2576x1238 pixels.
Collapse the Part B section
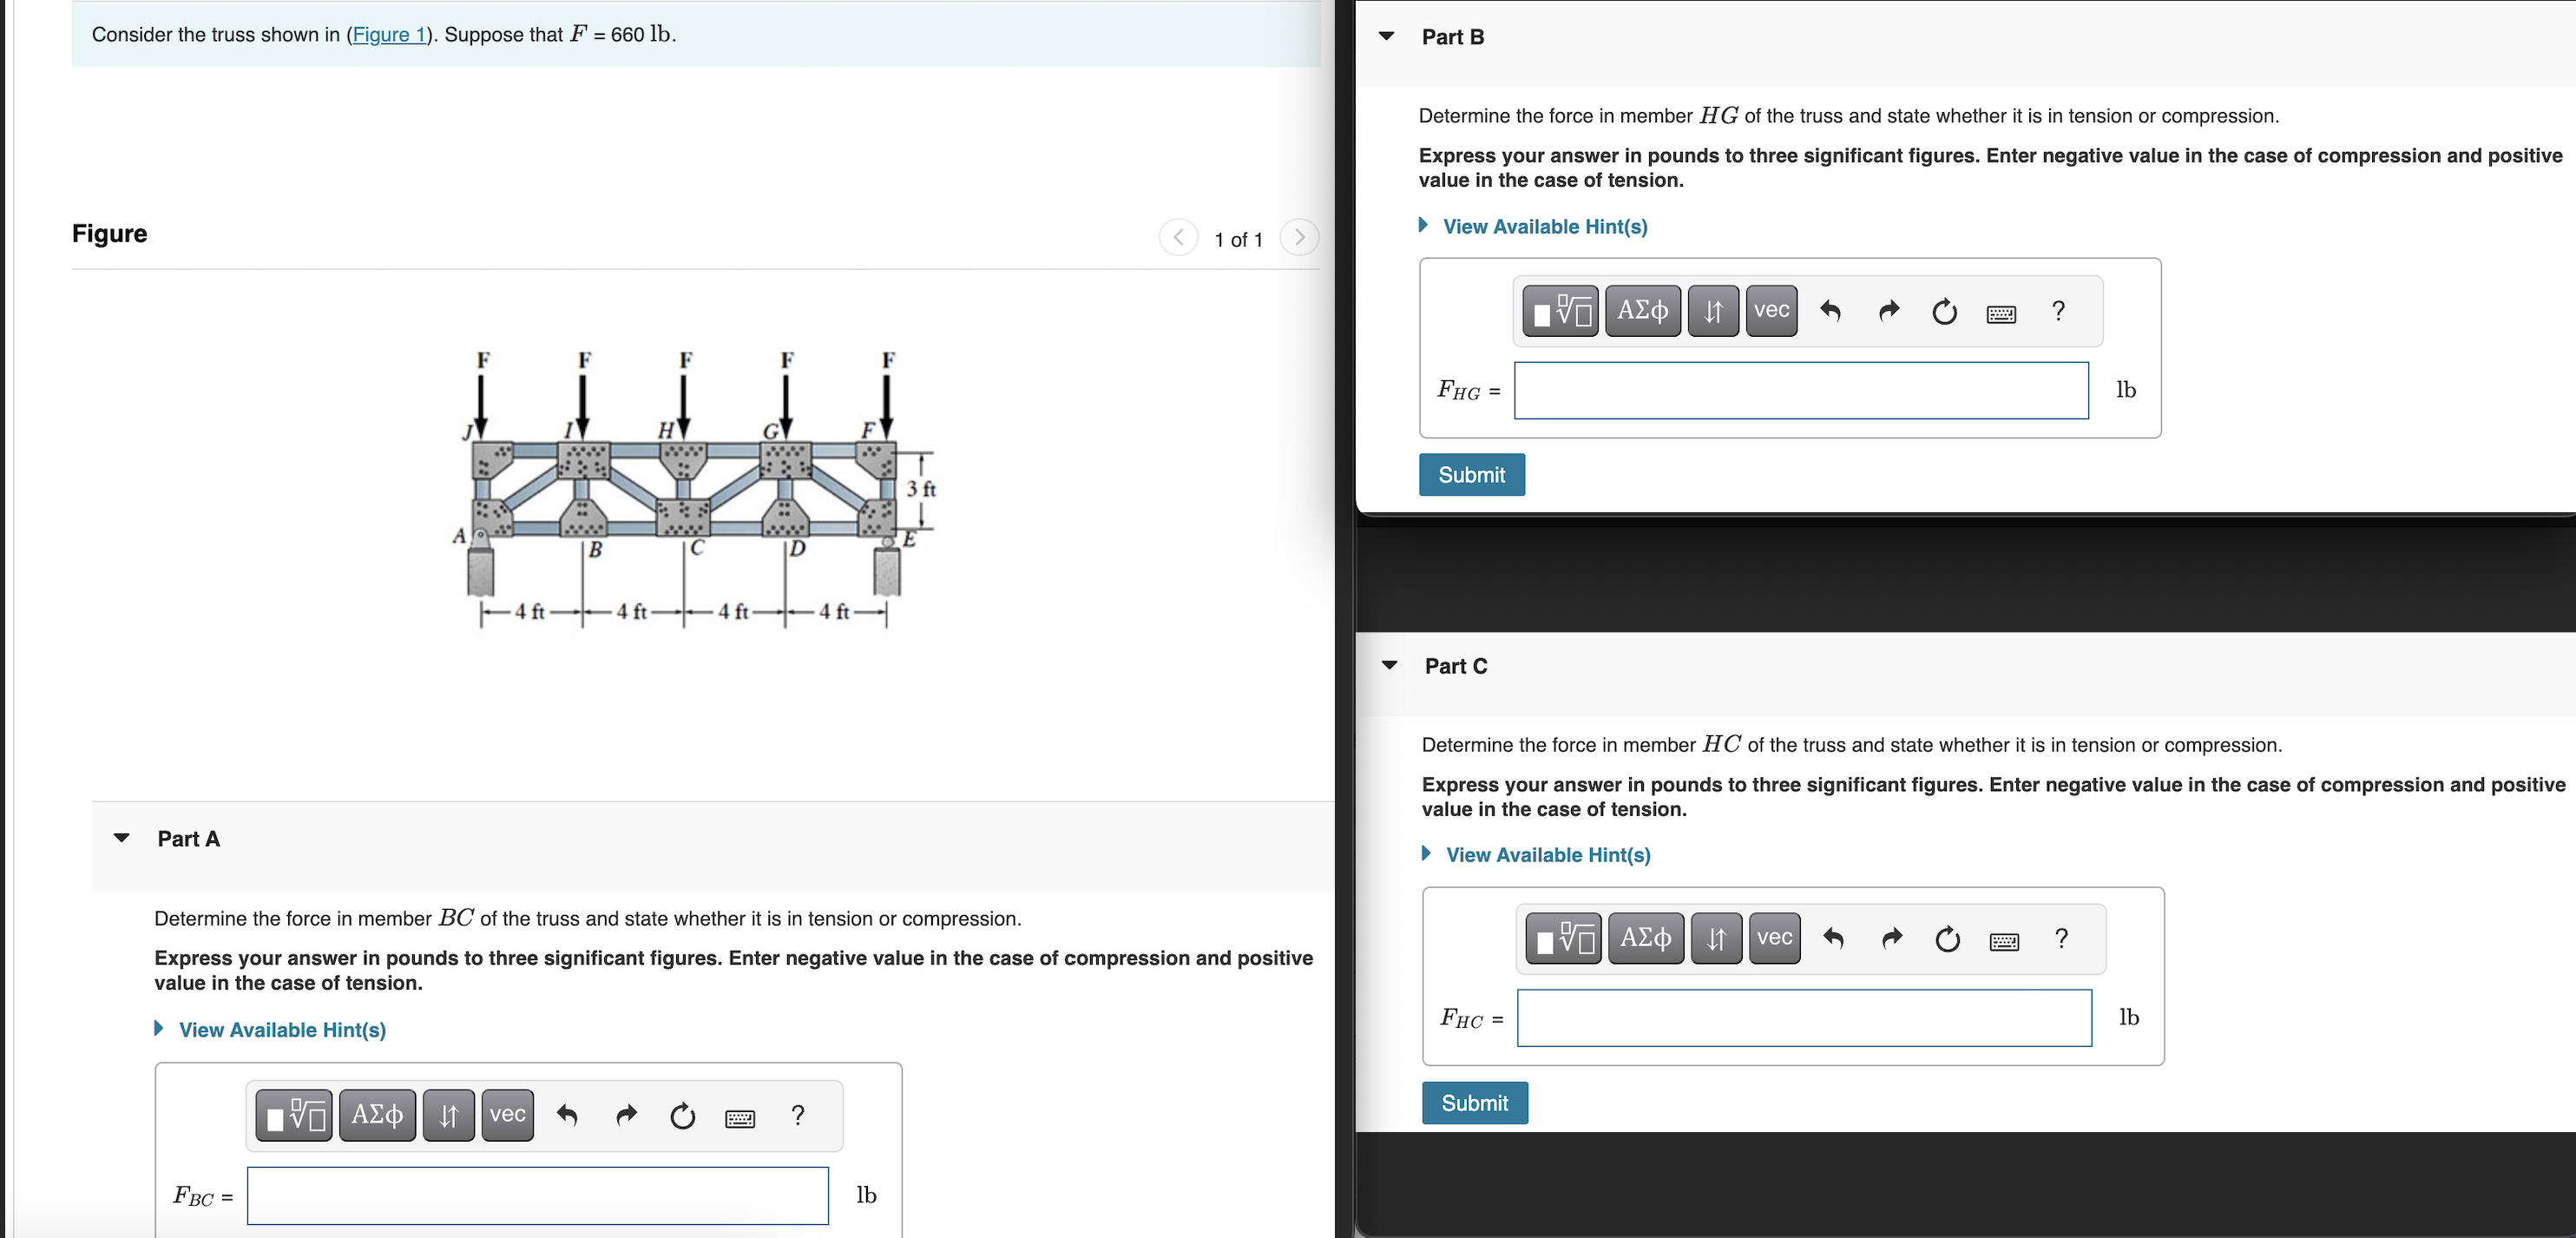click(x=1388, y=36)
